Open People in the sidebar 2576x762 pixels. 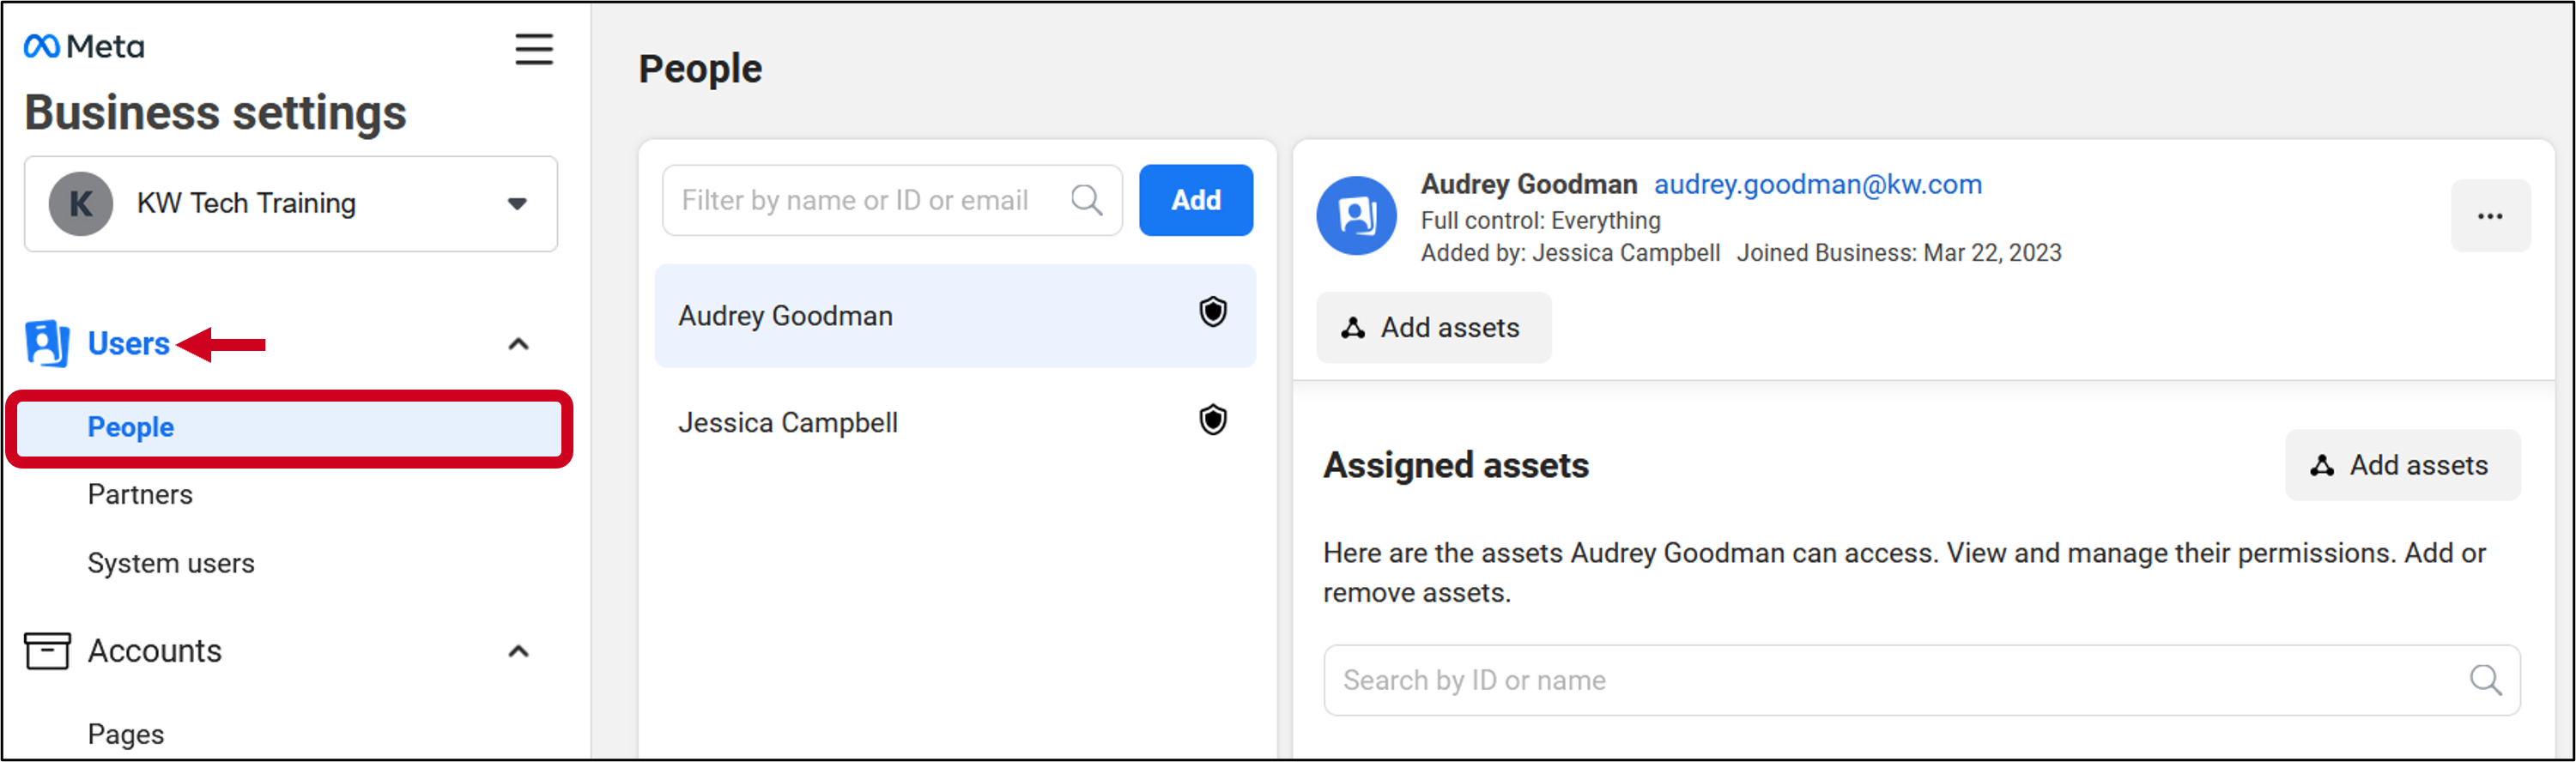coord(290,428)
